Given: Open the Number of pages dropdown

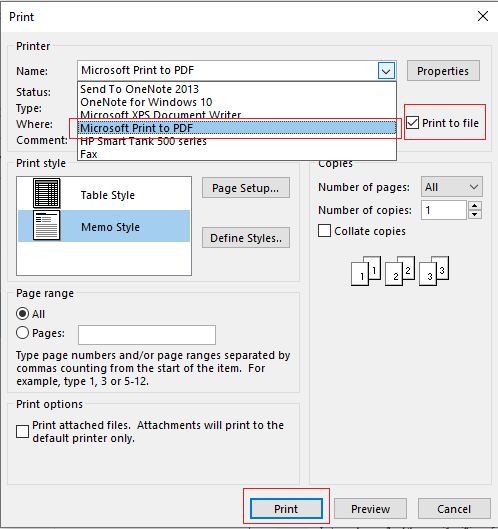Looking at the screenshot, I should [451, 187].
